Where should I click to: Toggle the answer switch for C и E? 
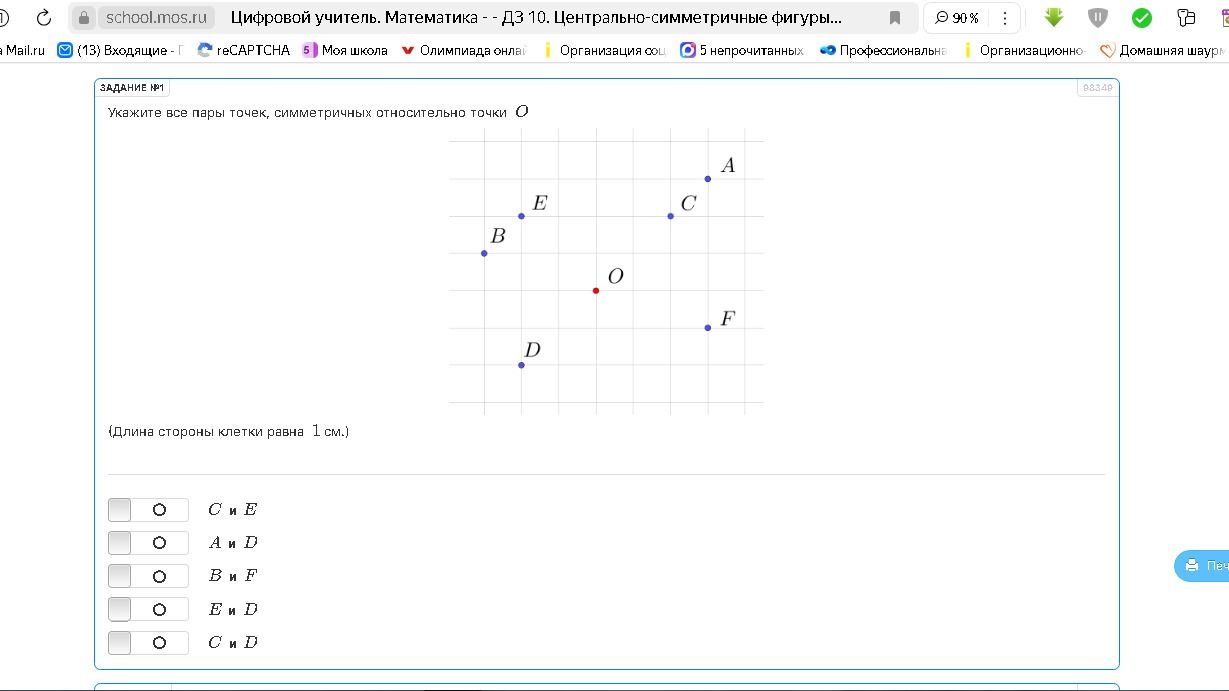[x=148, y=510]
